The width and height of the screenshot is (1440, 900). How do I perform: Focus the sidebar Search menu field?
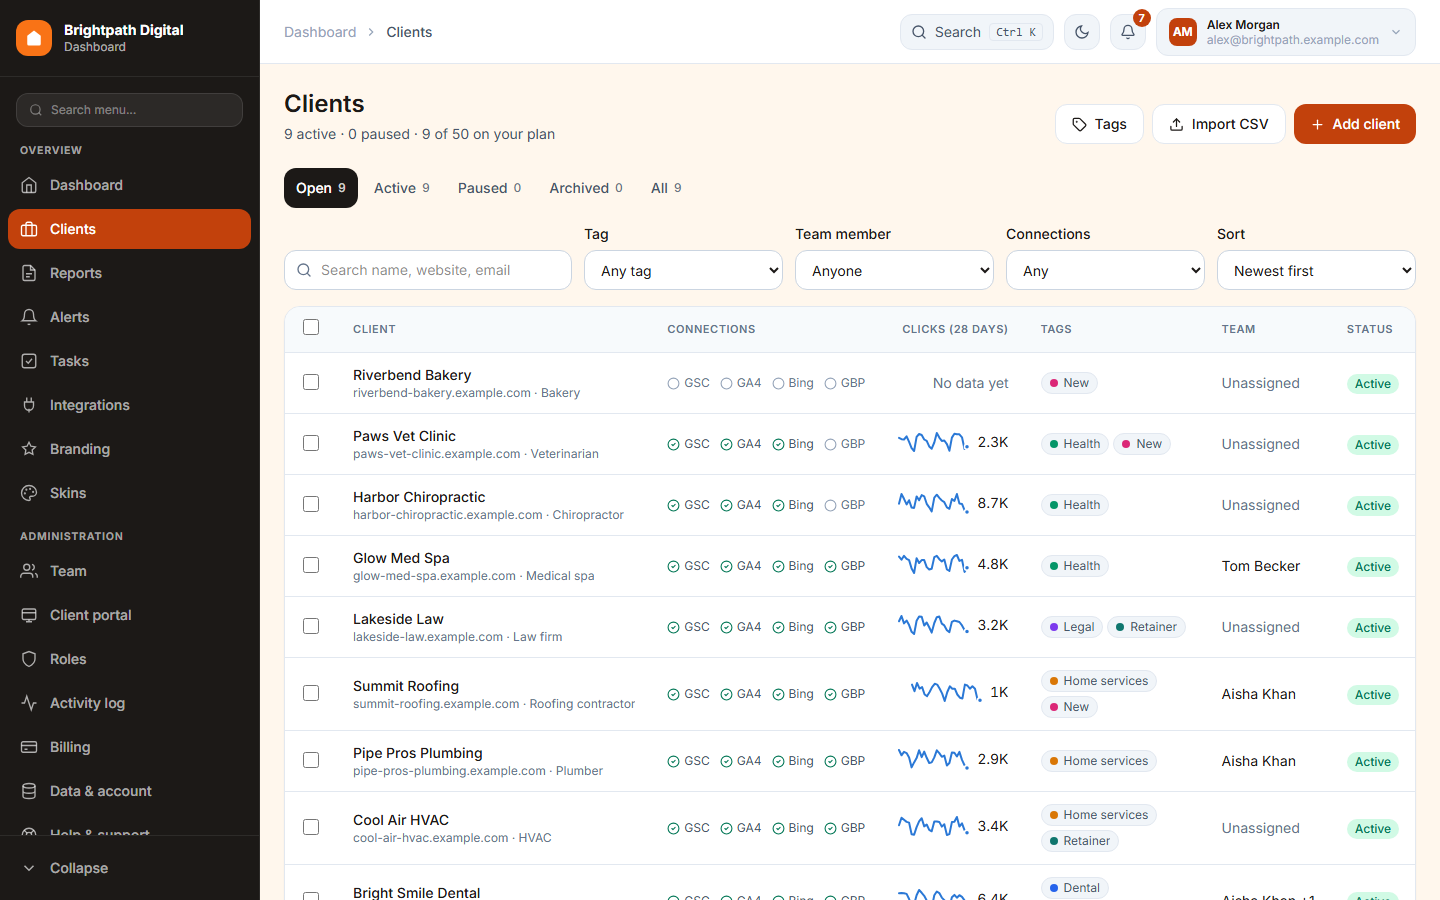[x=130, y=110]
